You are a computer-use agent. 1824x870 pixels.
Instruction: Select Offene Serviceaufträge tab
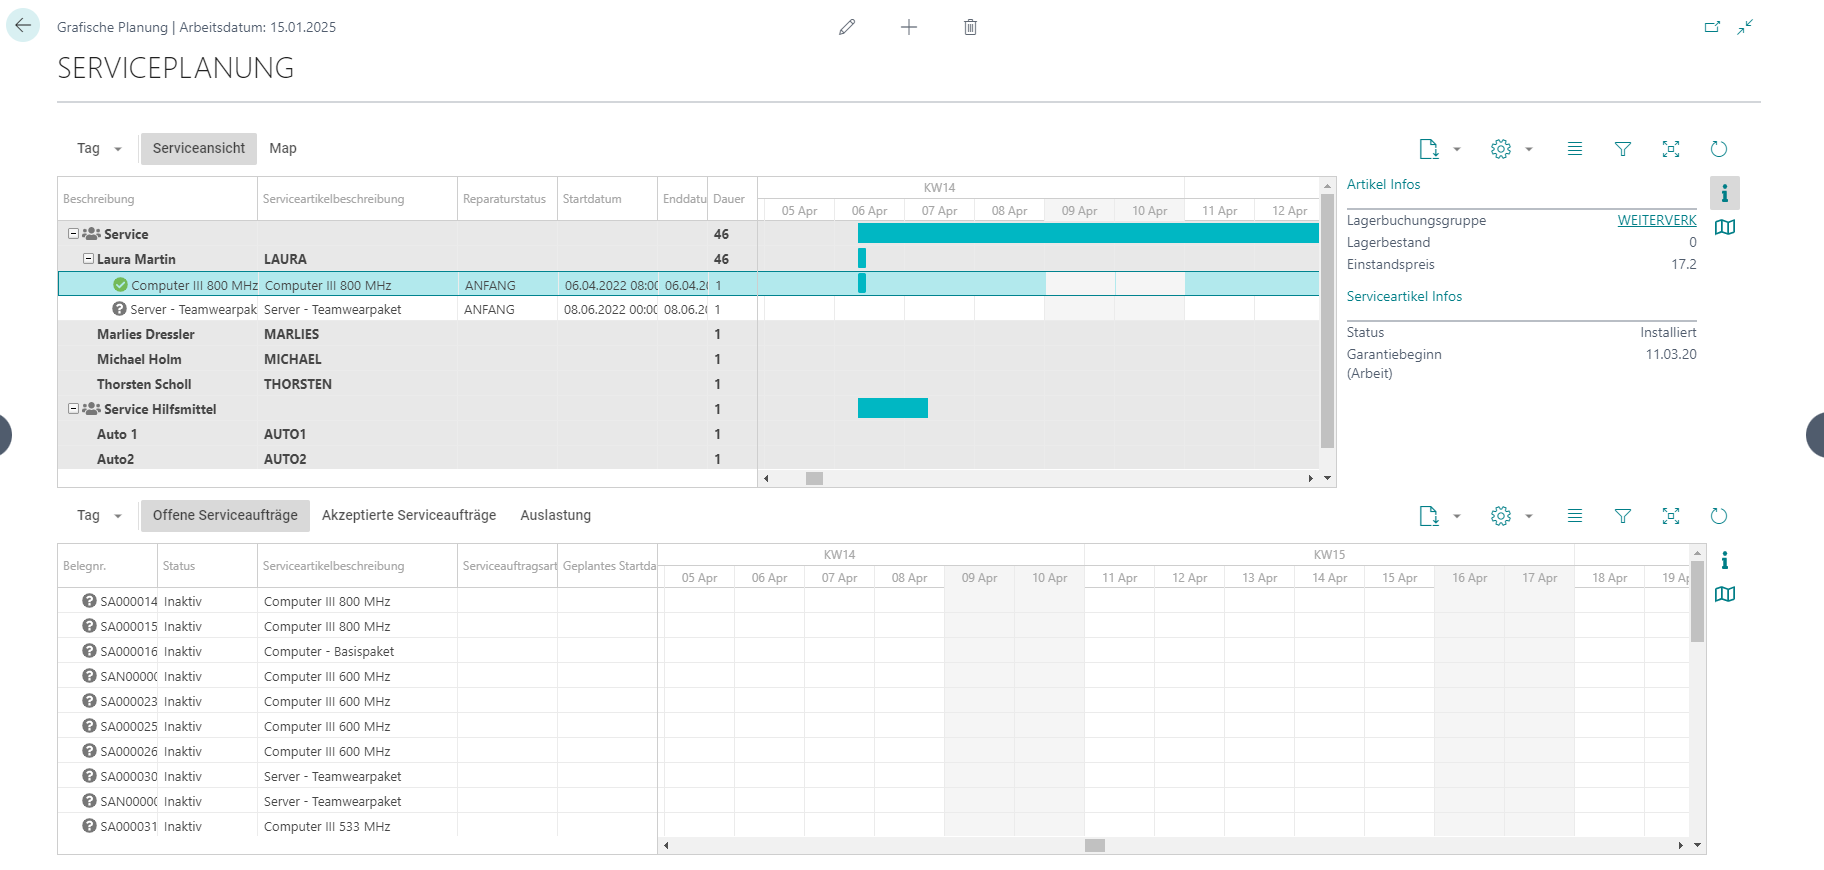(x=225, y=515)
